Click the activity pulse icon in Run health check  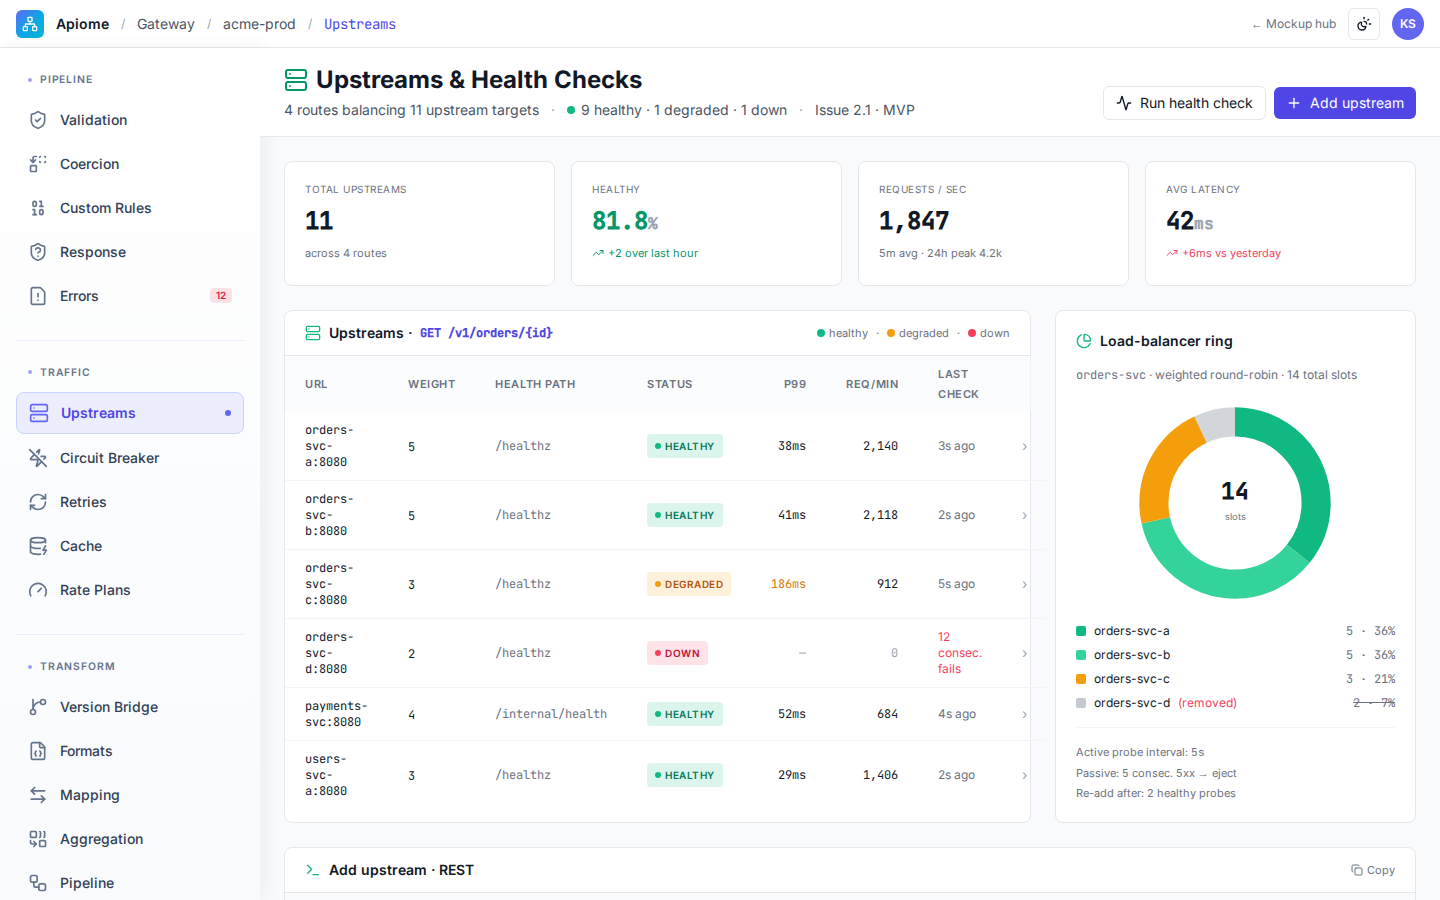click(1124, 103)
